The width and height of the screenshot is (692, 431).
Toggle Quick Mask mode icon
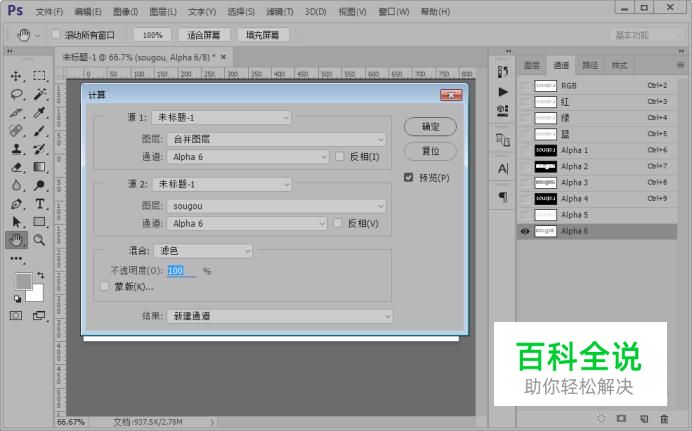point(16,315)
